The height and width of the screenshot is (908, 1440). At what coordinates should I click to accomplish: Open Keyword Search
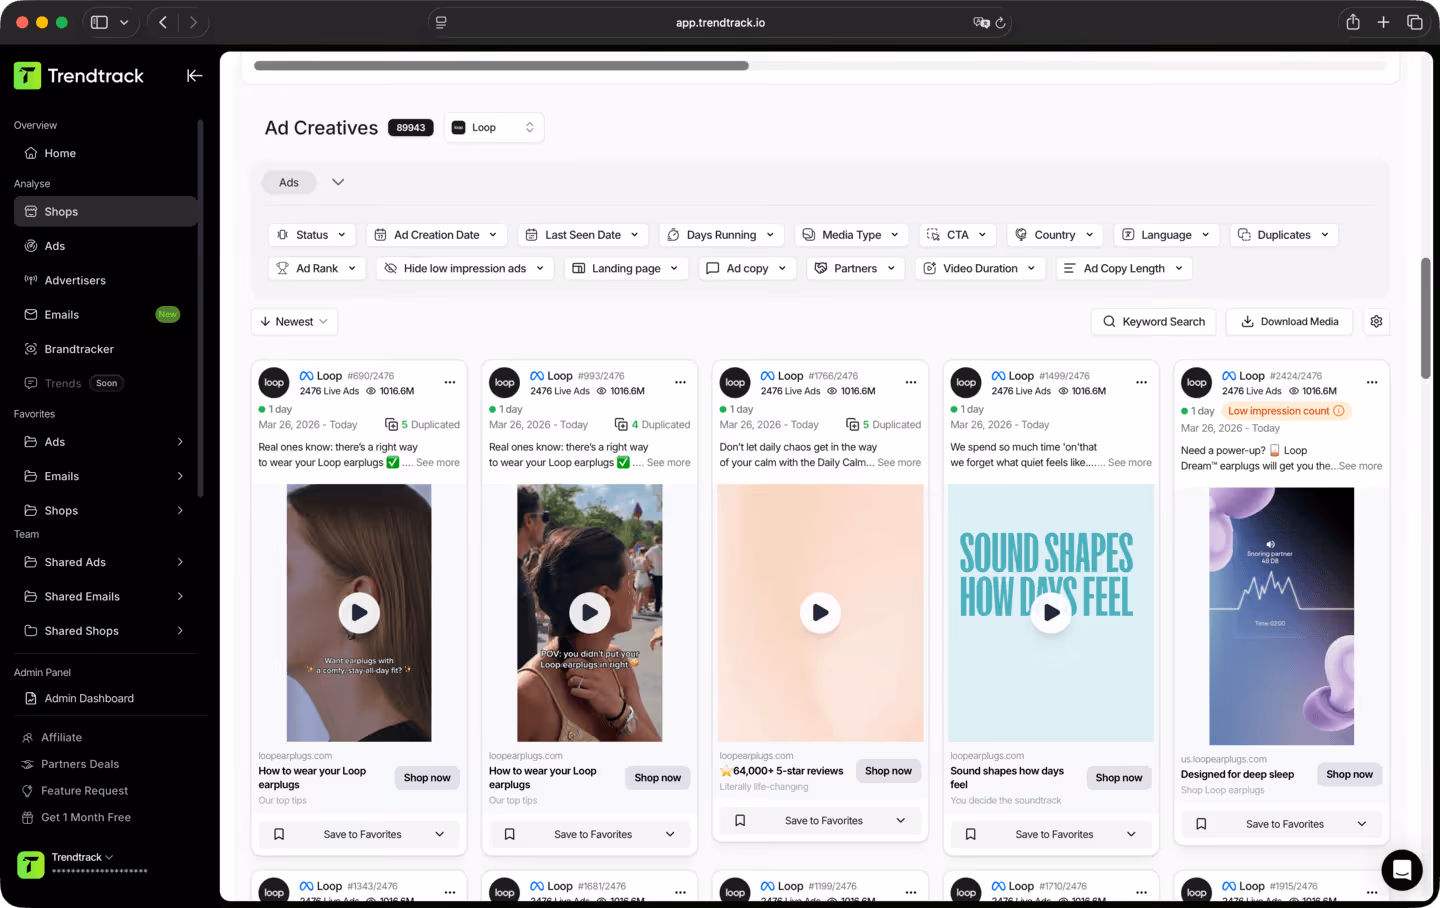1154,321
